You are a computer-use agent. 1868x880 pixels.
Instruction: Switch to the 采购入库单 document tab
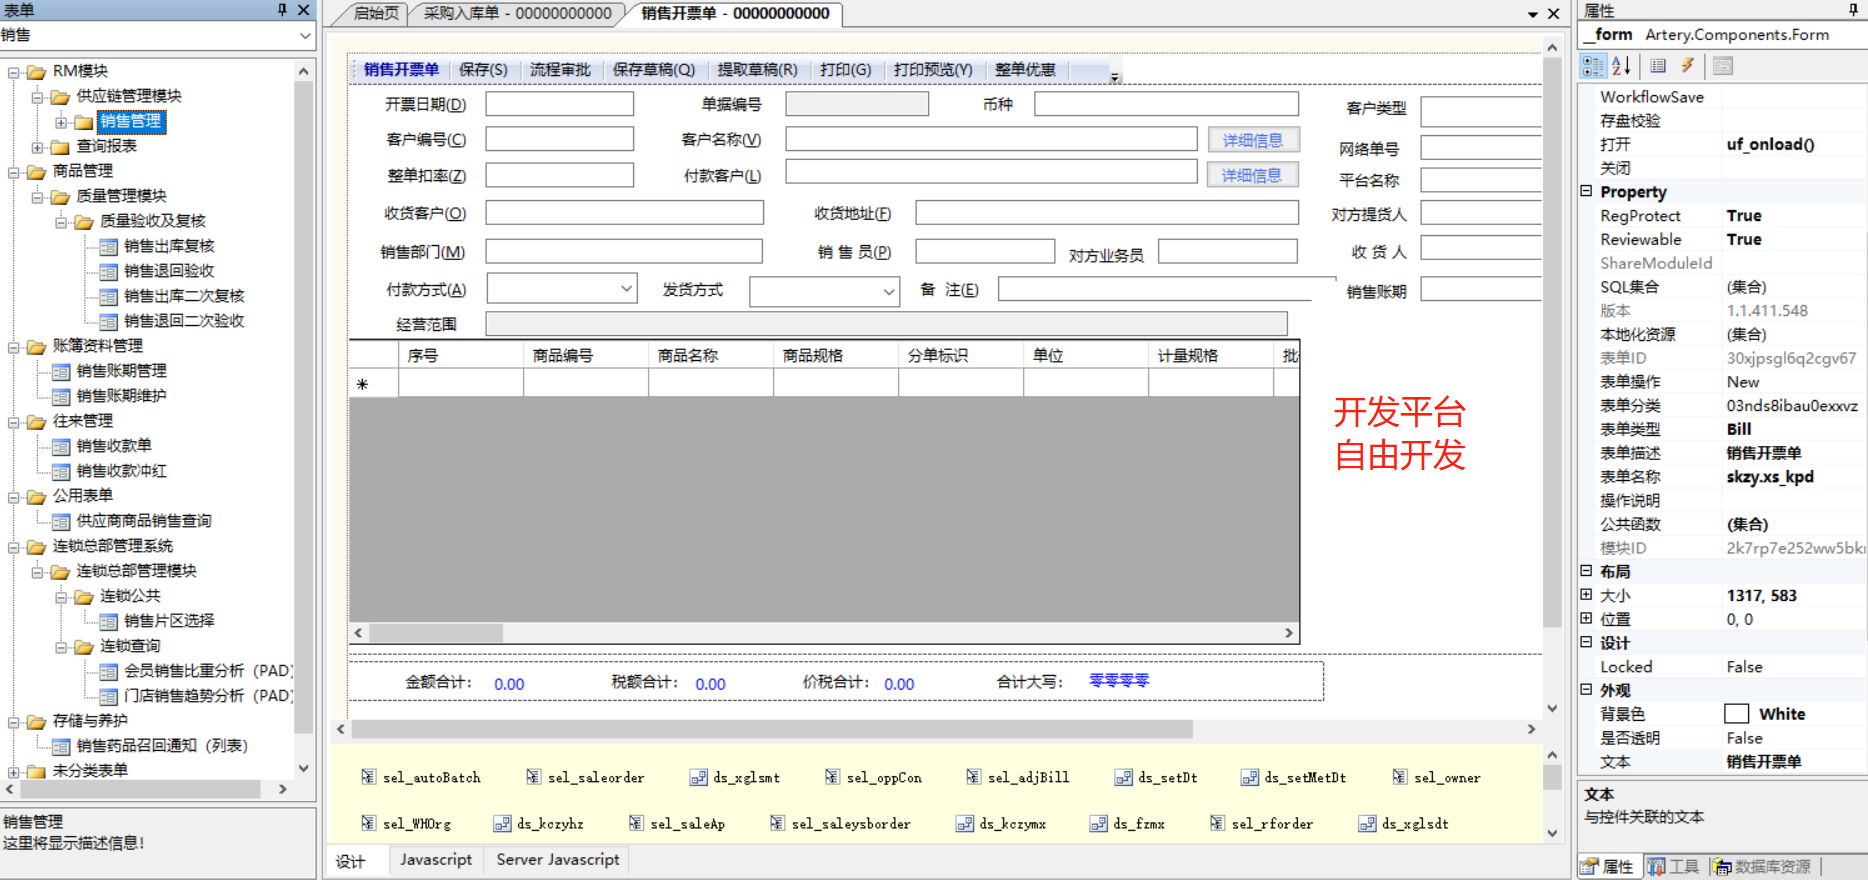pyautogui.click(x=517, y=13)
